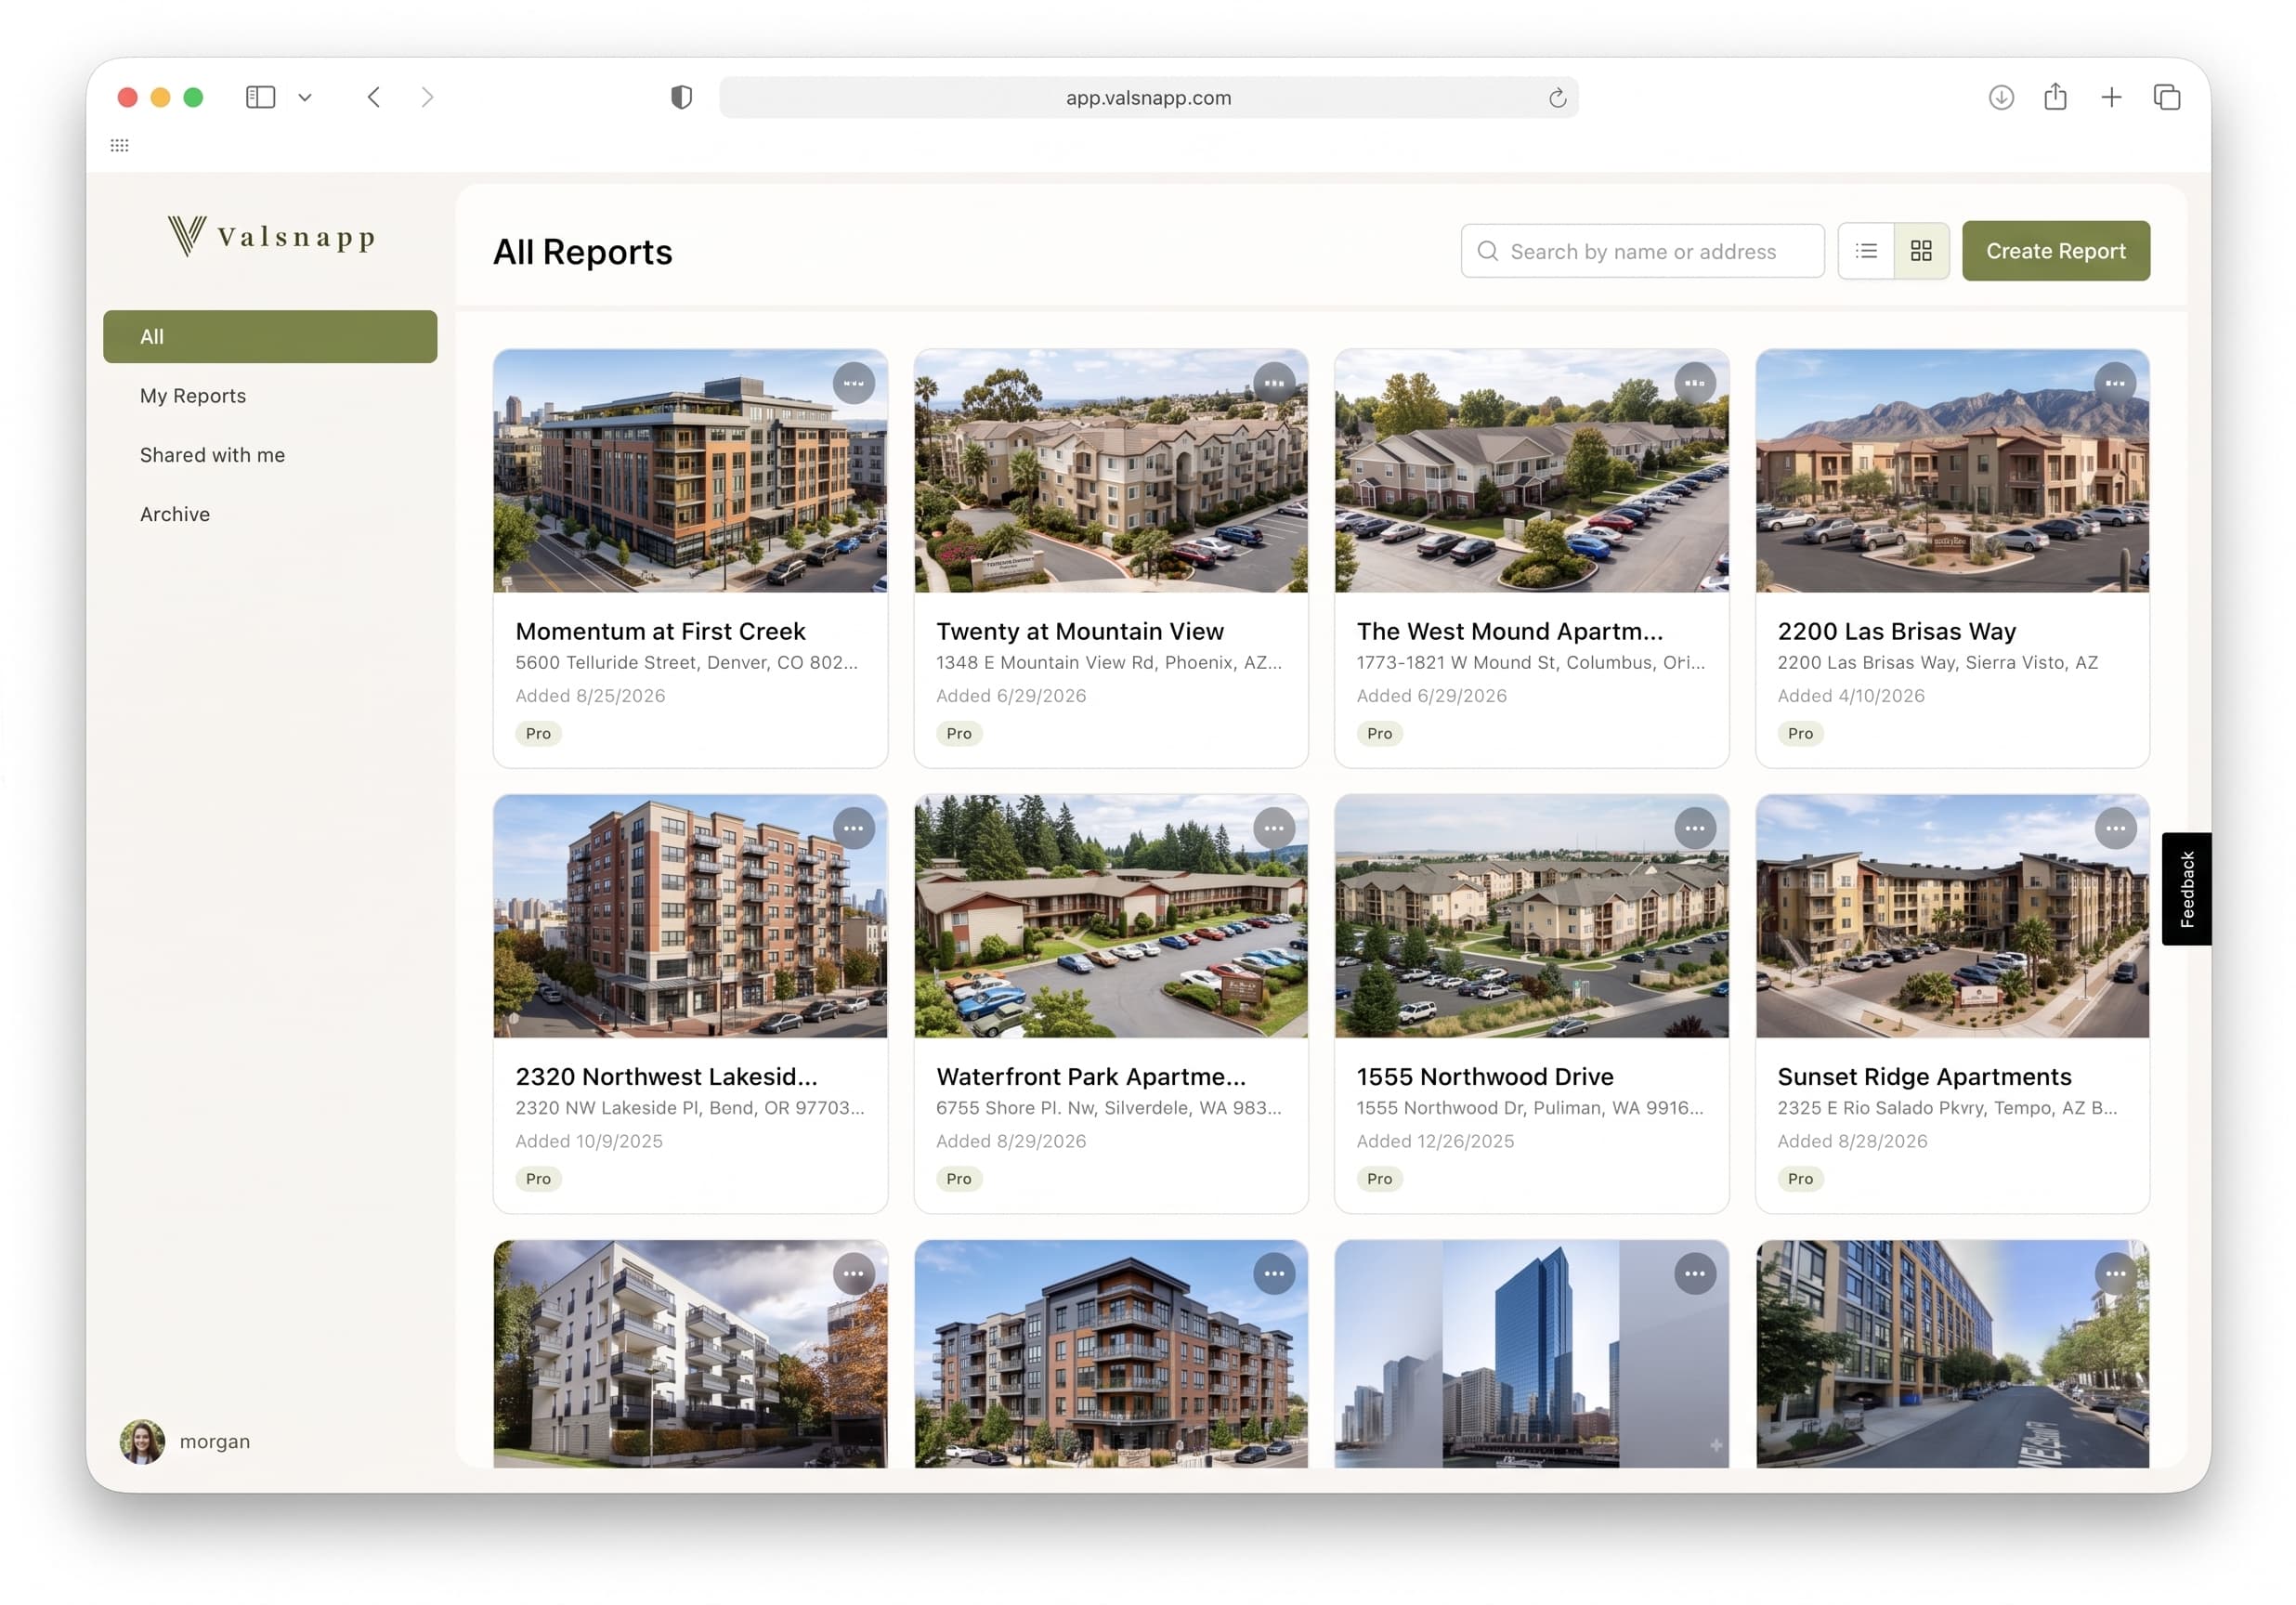Open more options on West Mound Apartments card
This screenshot has height=1605, width=2296.
tap(1695, 383)
